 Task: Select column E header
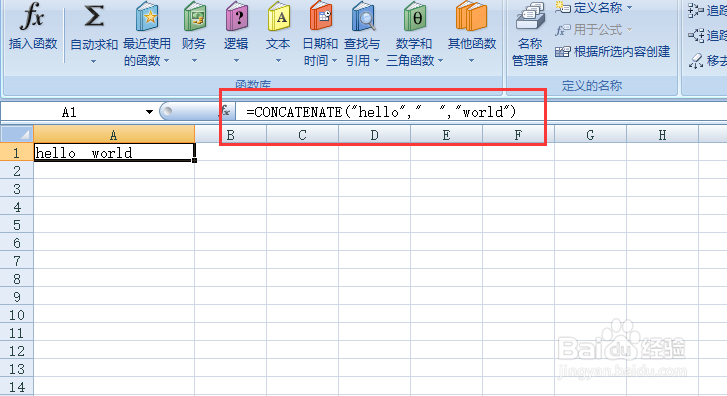[446, 134]
